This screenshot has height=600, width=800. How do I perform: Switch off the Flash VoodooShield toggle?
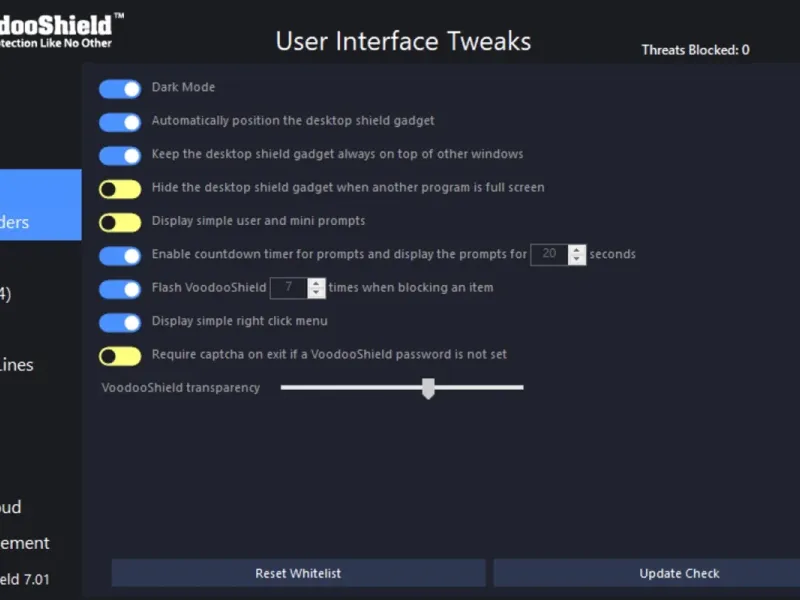pos(119,289)
